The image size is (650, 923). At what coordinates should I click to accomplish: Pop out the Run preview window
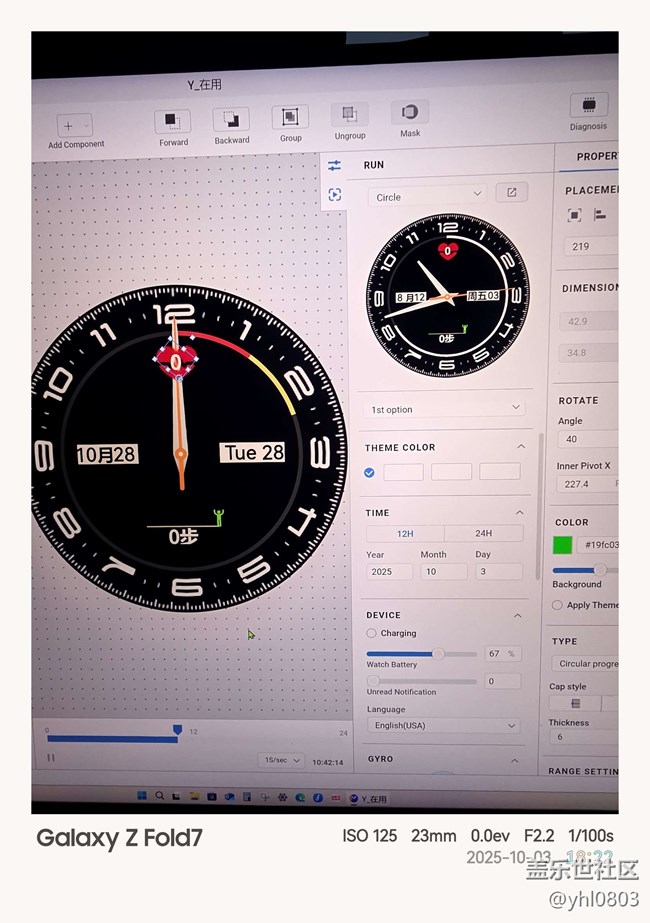coord(512,192)
